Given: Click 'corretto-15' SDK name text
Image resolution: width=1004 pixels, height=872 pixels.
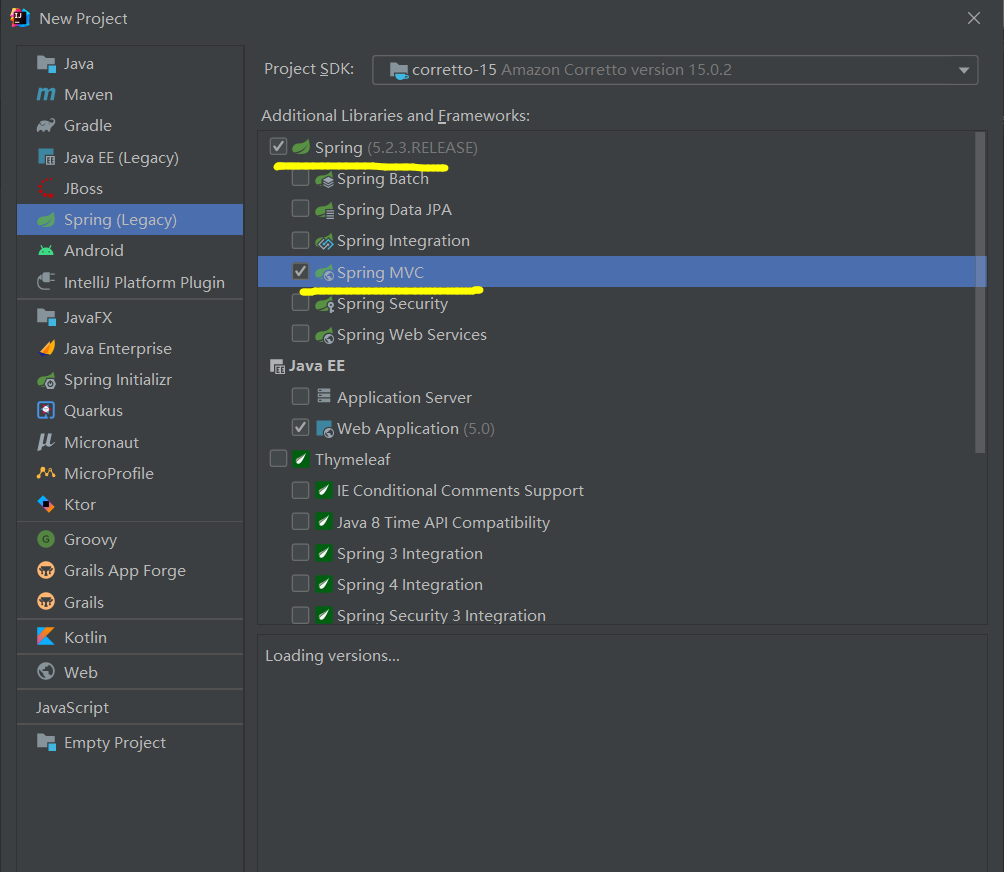Looking at the screenshot, I should pos(454,70).
